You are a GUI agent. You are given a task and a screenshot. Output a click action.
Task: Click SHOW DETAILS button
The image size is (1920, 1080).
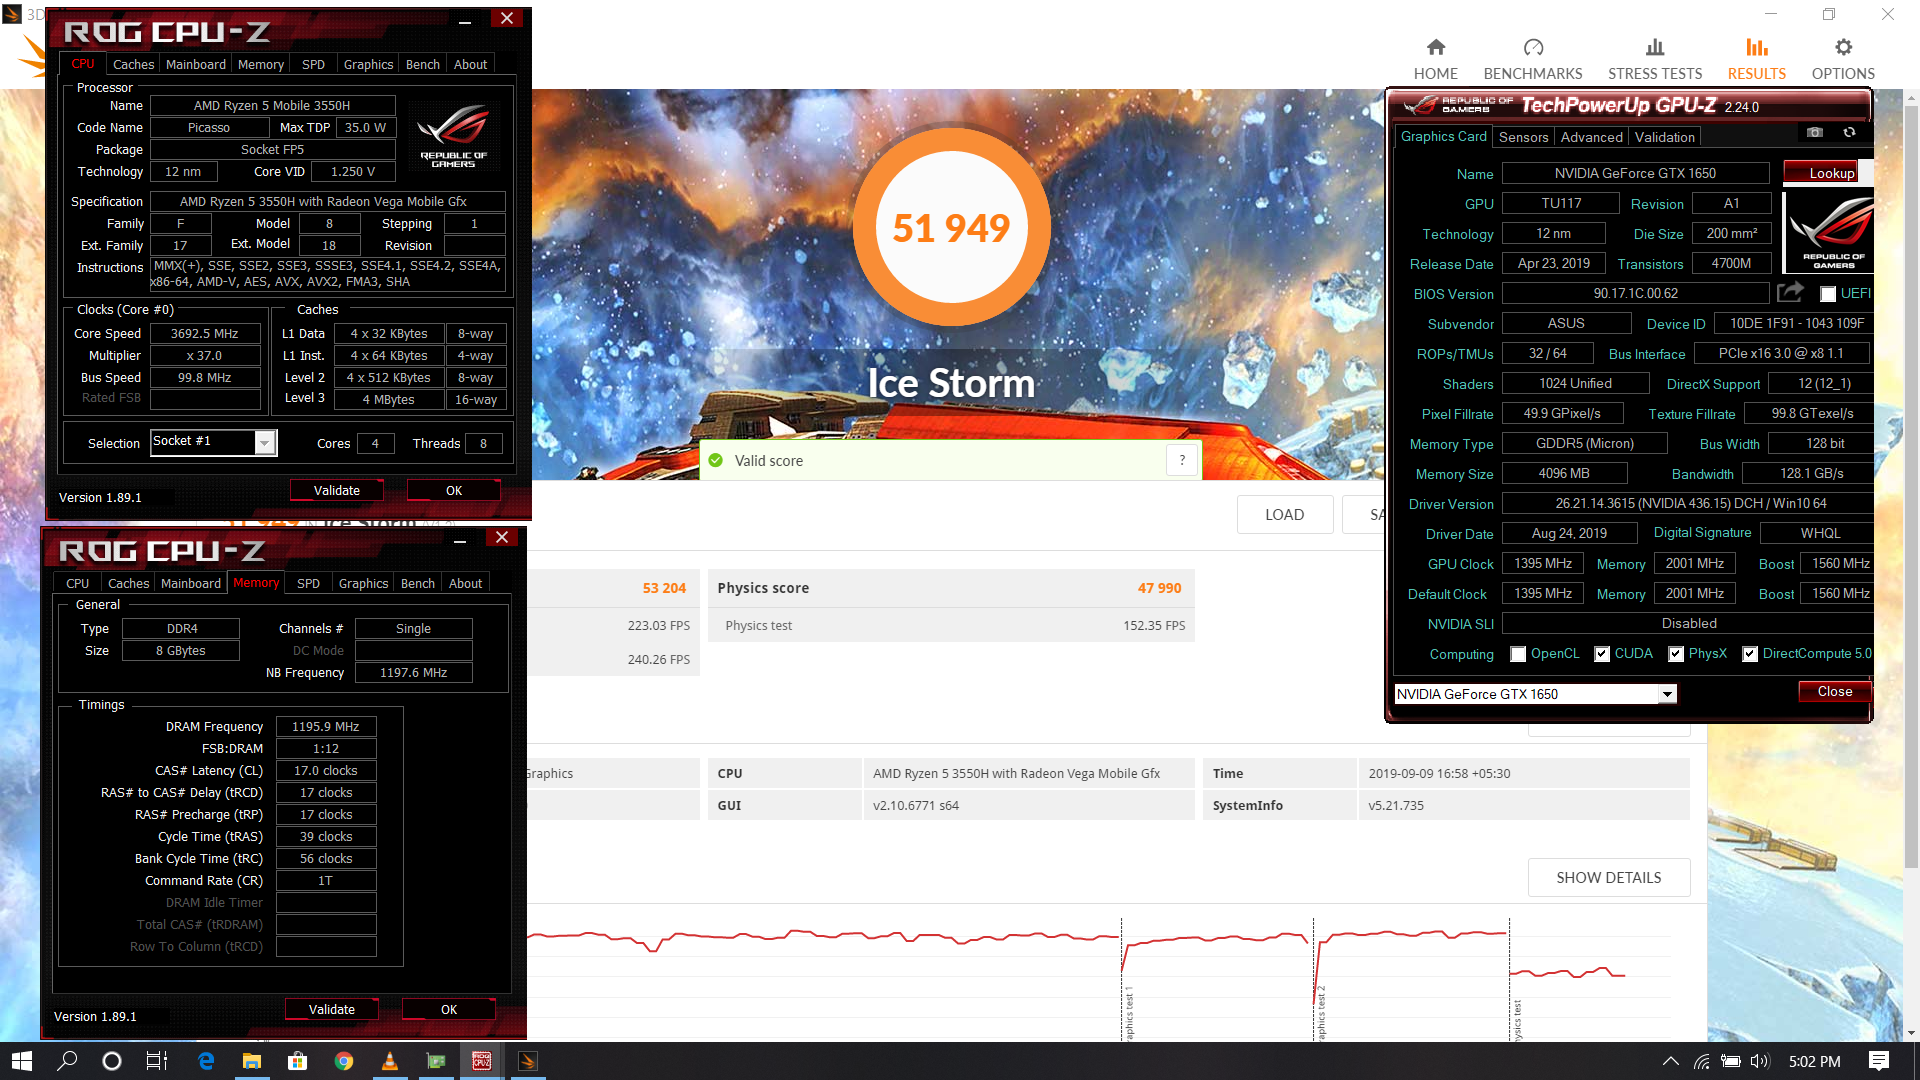pyautogui.click(x=1608, y=877)
